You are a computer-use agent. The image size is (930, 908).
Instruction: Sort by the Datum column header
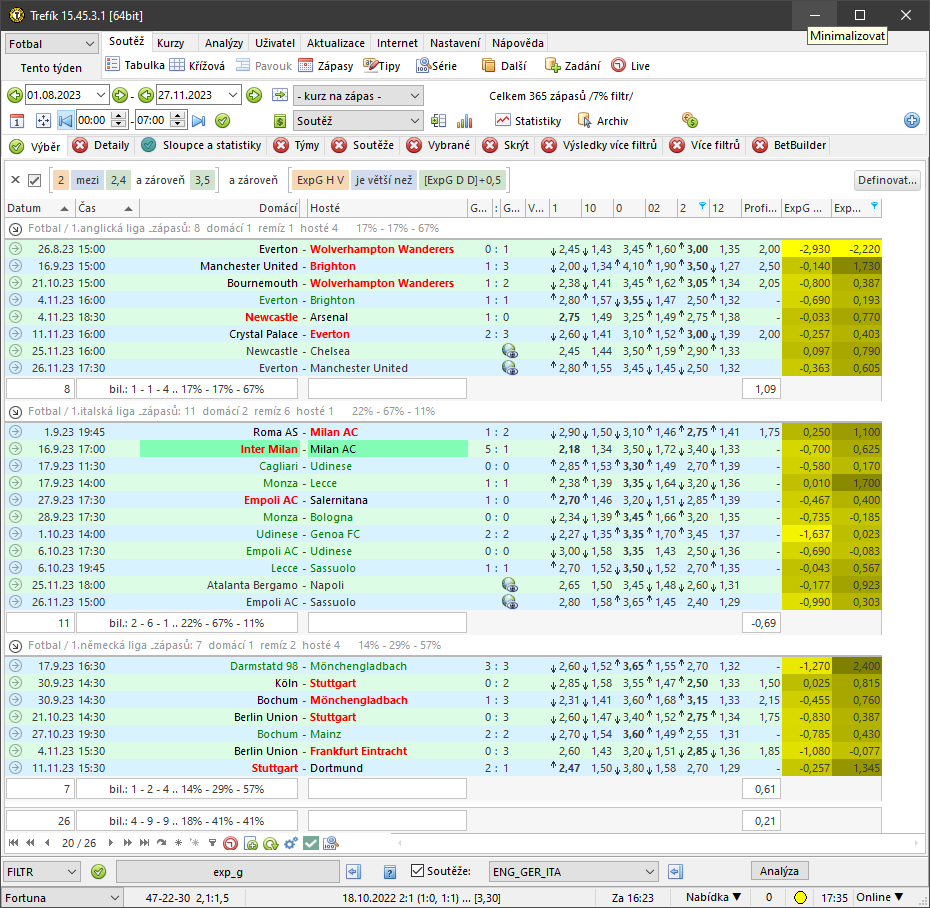pyautogui.click(x=37, y=208)
